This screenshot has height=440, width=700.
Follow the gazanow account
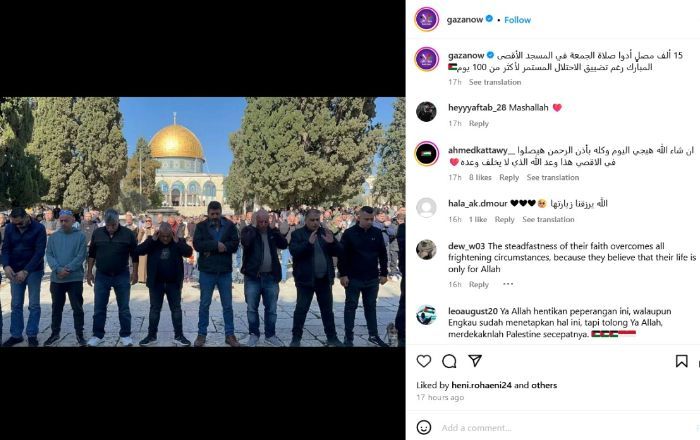[517, 20]
